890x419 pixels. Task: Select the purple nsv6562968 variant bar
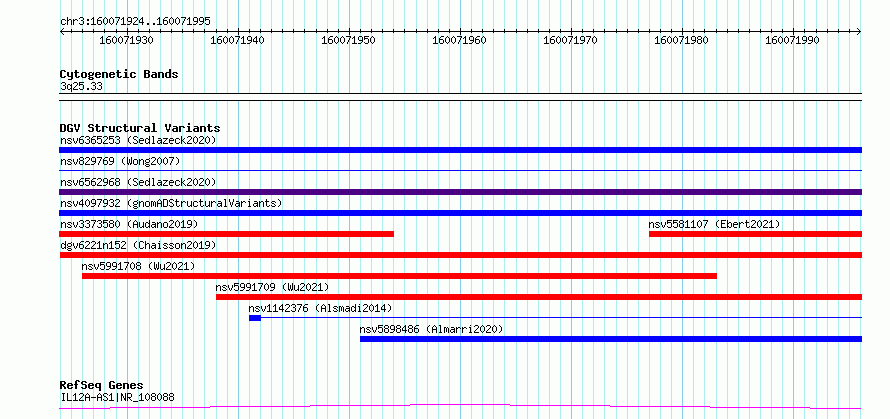click(460, 192)
